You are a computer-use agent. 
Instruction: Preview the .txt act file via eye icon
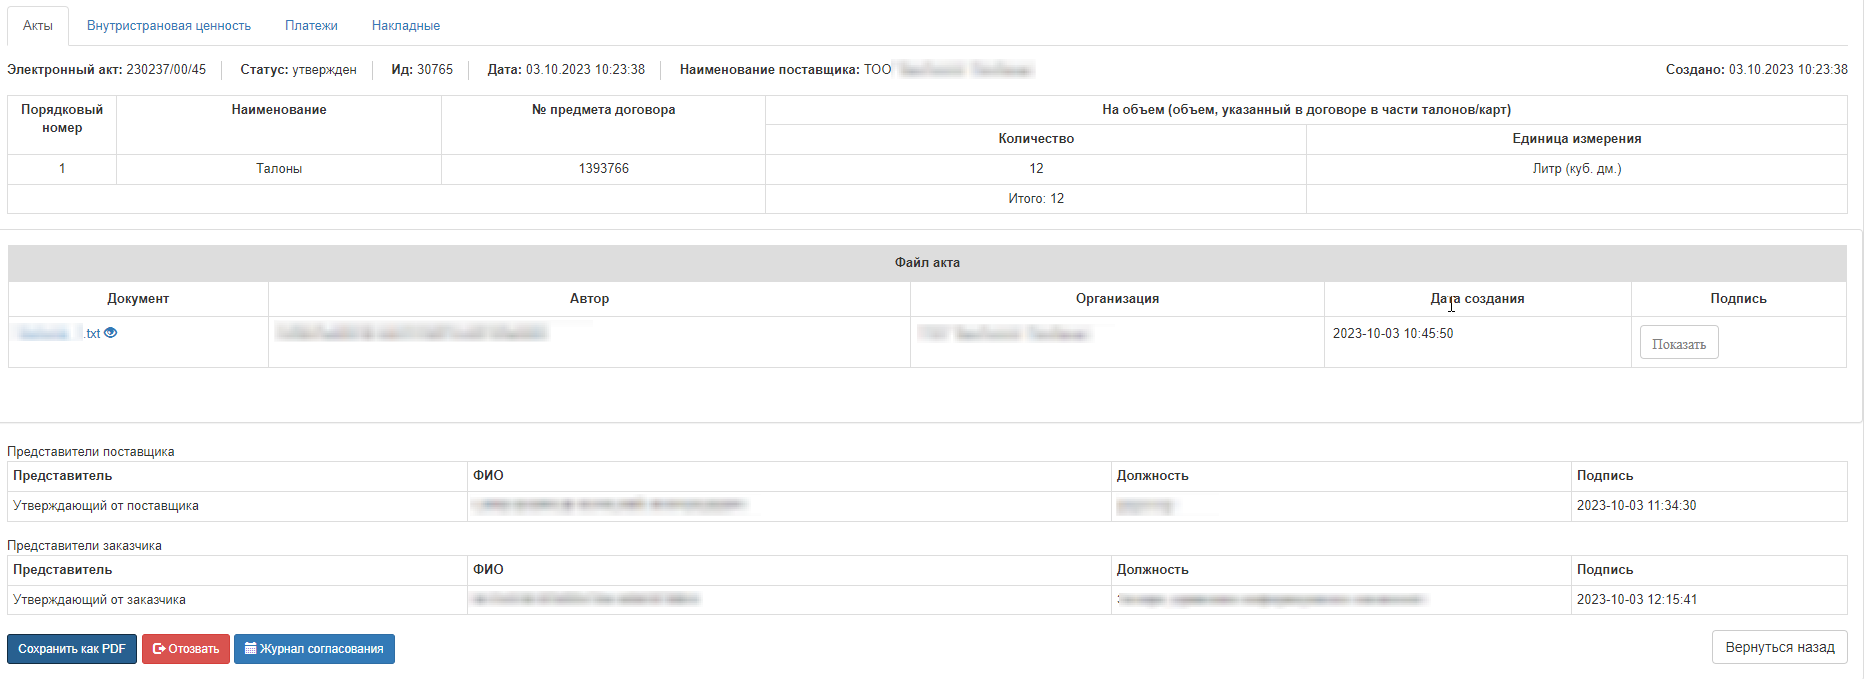[111, 333]
